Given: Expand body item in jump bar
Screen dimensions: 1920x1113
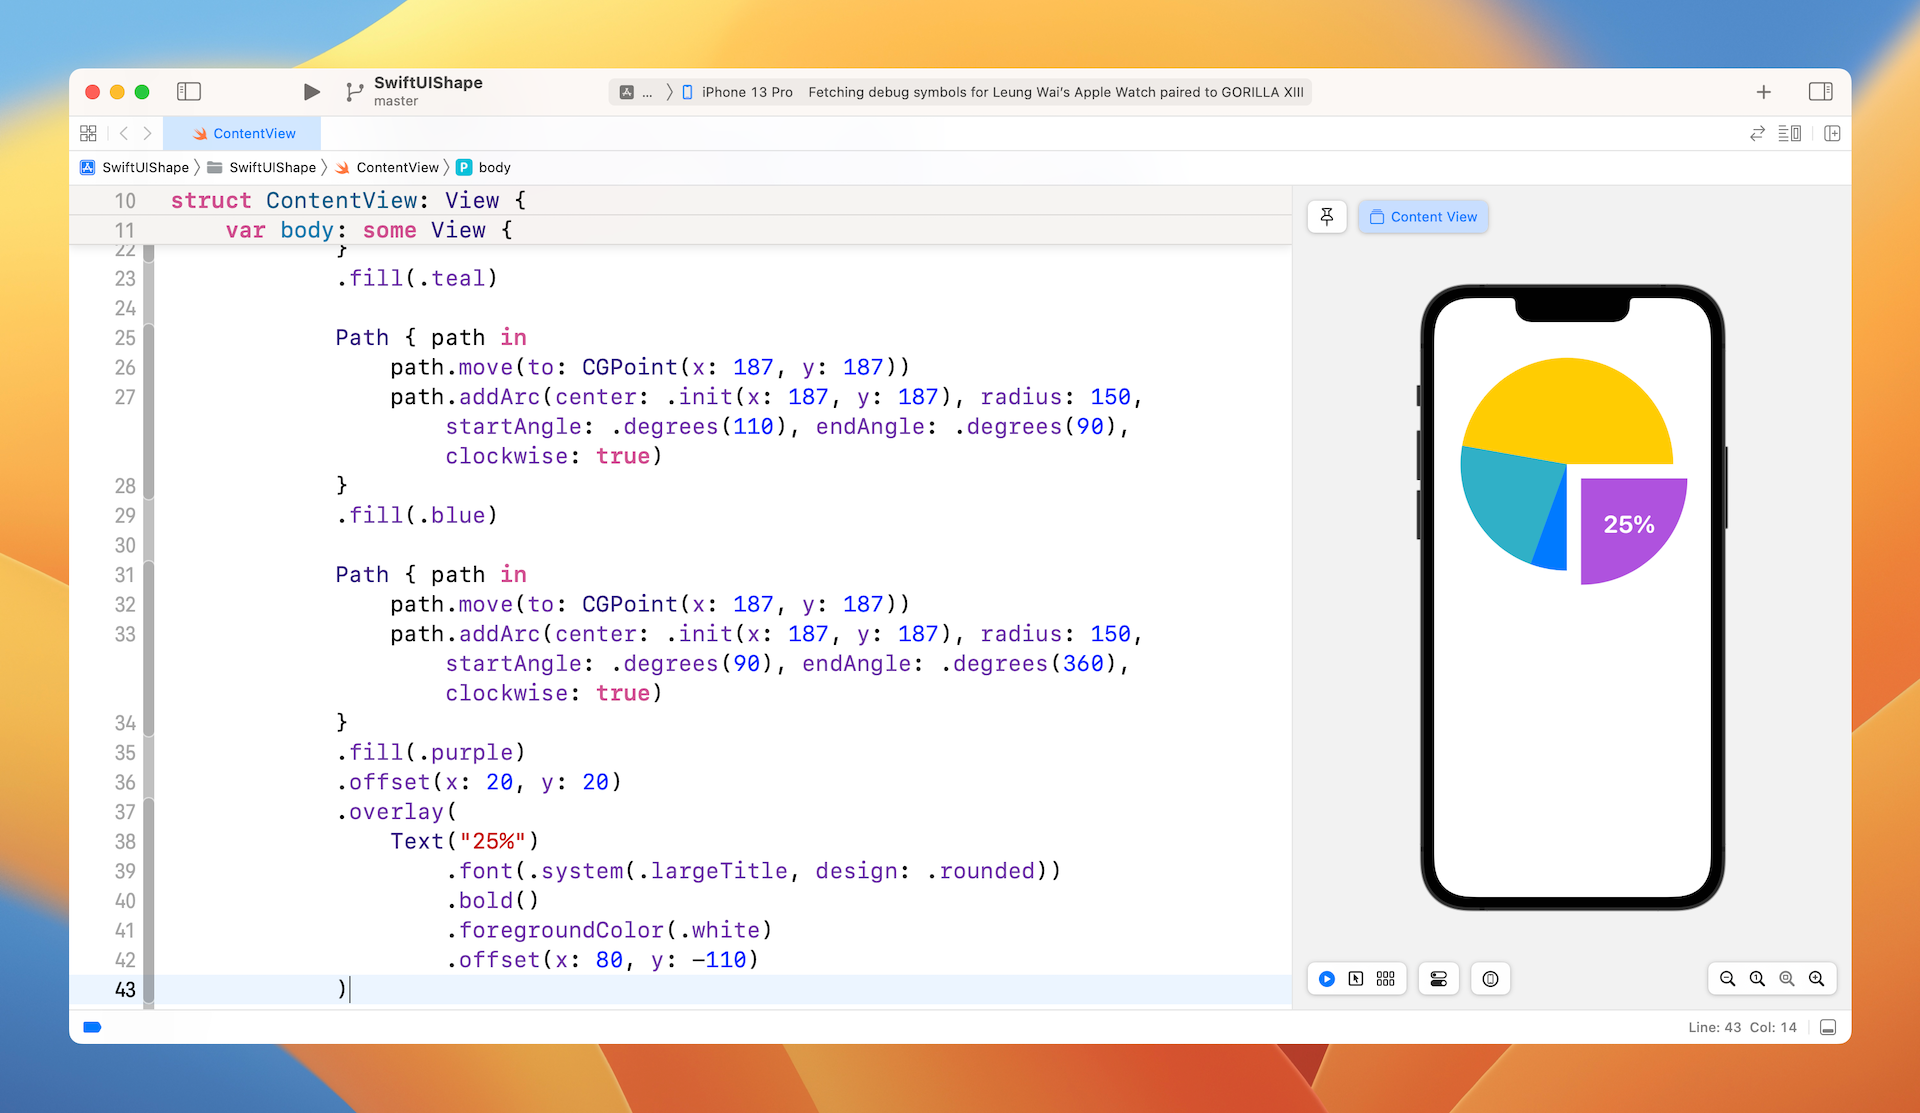Looking at the screenshot, I should click(x=494, y=167).
